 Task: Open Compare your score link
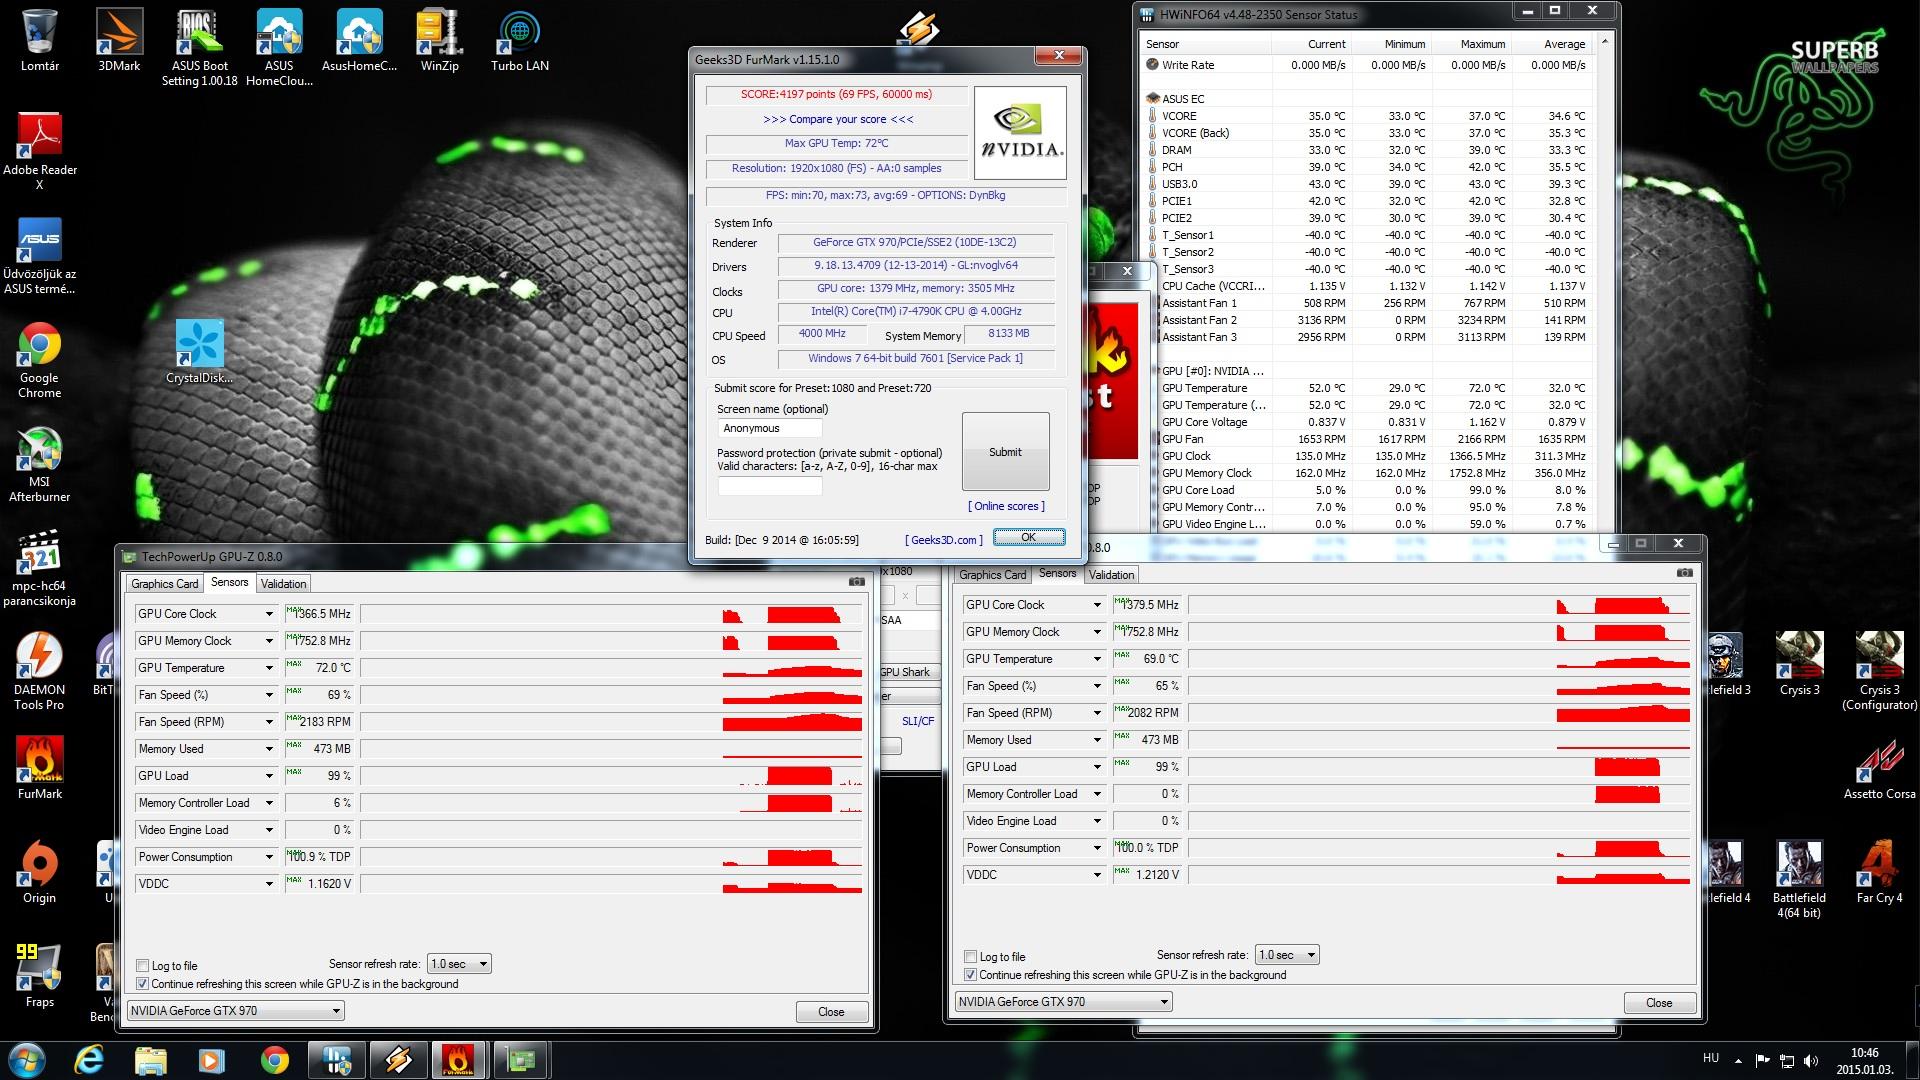click(838, 119)
